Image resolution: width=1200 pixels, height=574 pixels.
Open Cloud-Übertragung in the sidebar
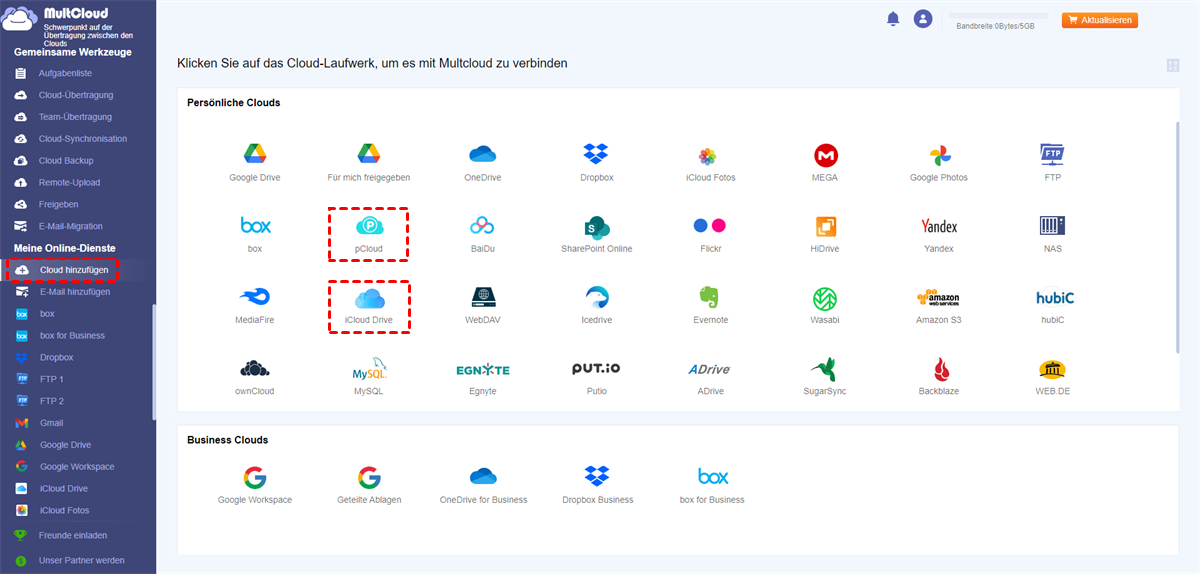point(77,95)
